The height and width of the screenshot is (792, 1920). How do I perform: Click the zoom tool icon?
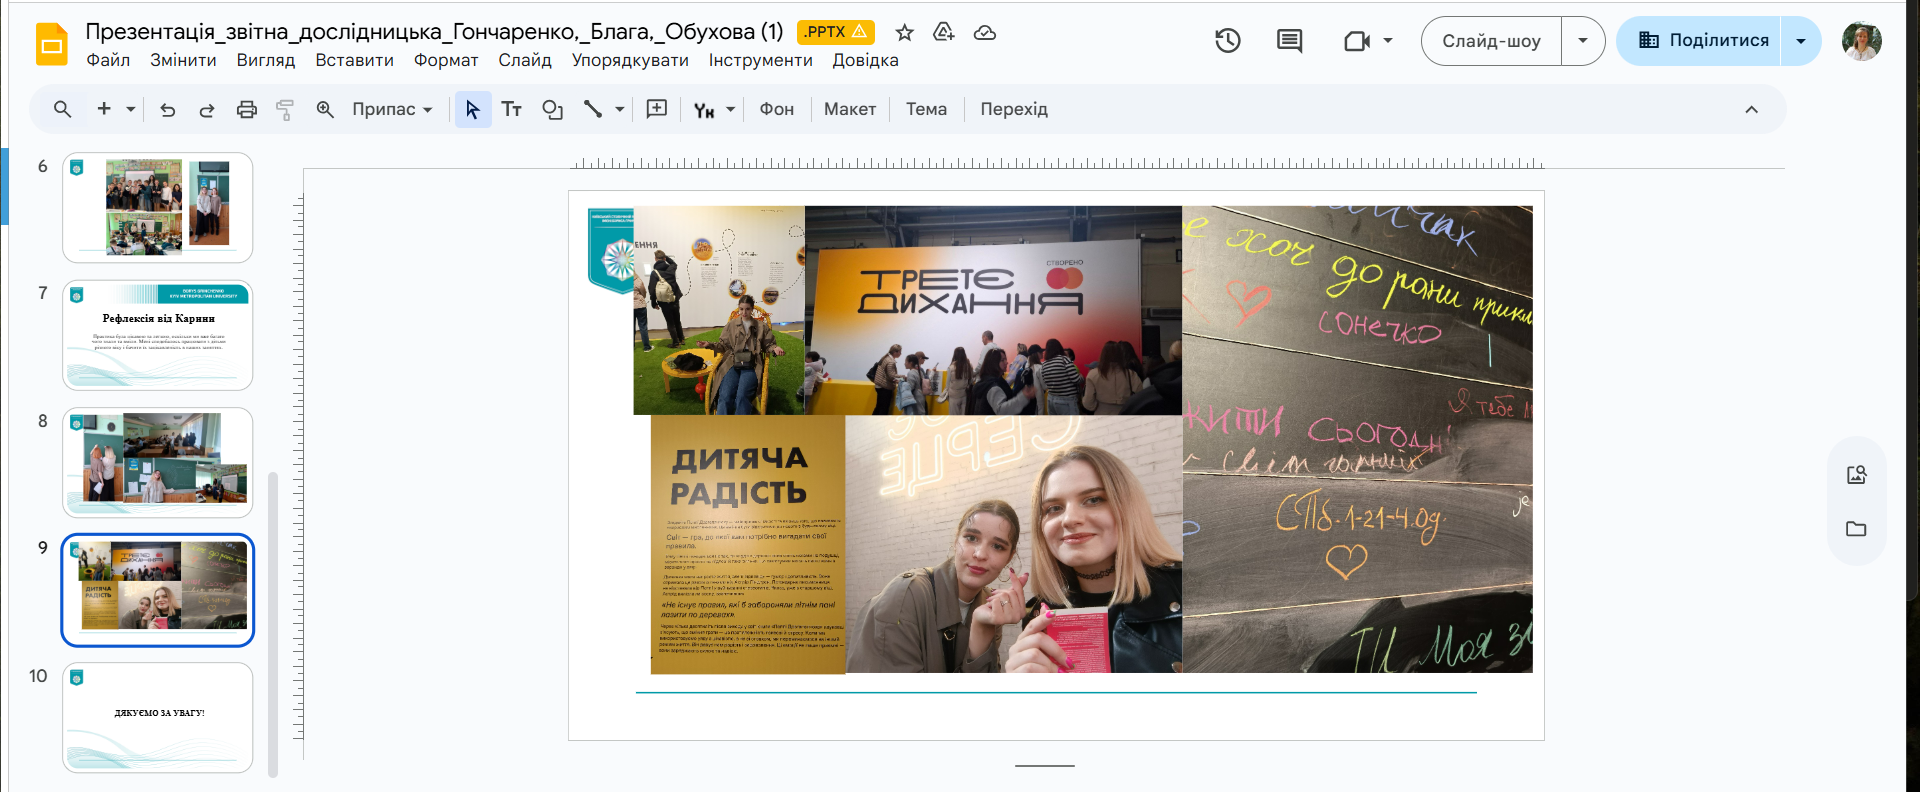325,109
